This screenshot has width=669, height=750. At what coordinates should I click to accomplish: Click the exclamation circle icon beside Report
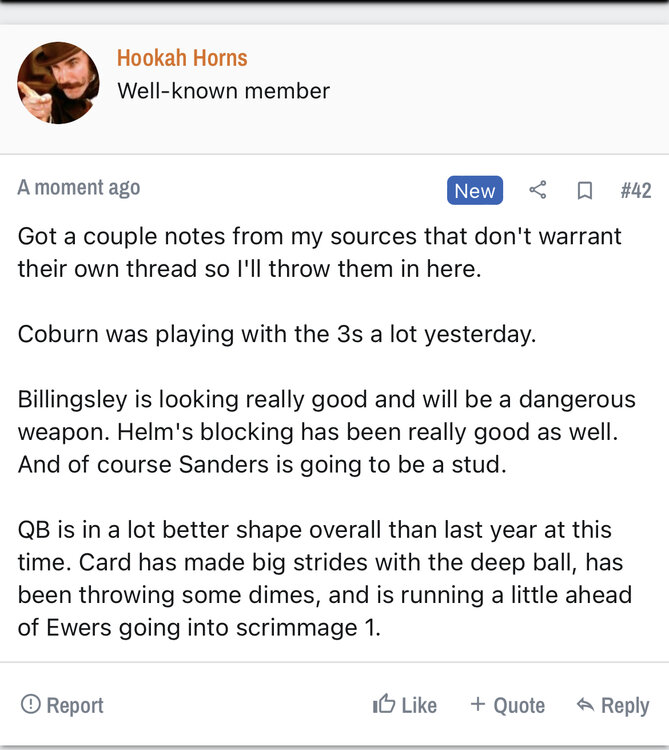coord(30,704)
